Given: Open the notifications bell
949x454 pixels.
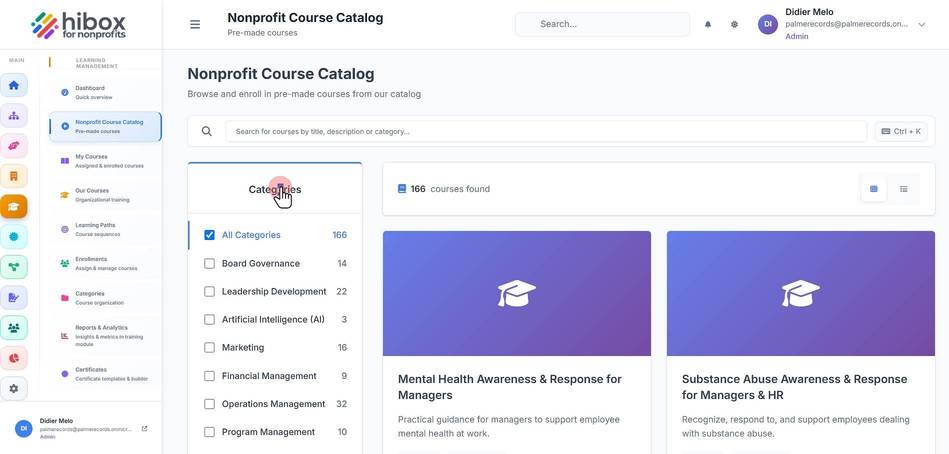Looking at the screenshot, I should point(708,24).
